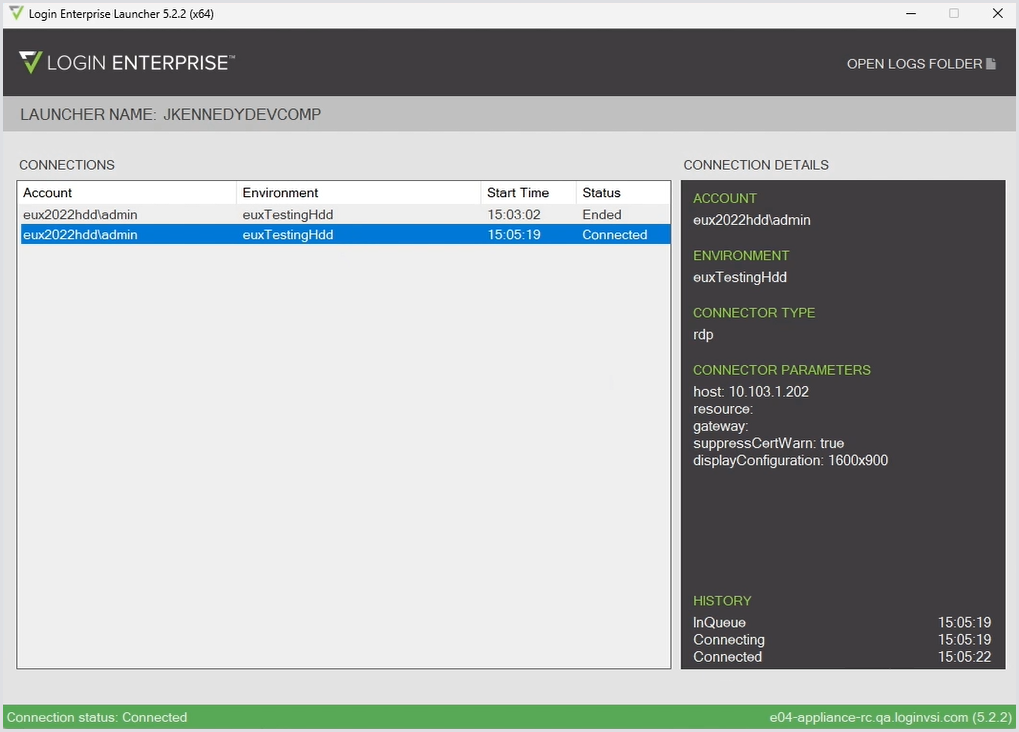The width and height of the screenshot is (1019, 732).
Task: Click euxTestingHdd in the highlighted row
Action: 288,235
